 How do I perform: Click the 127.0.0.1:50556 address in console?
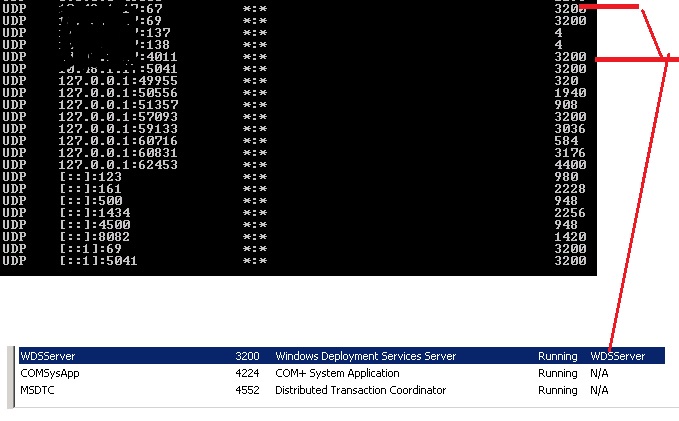[x=118, y=93]
